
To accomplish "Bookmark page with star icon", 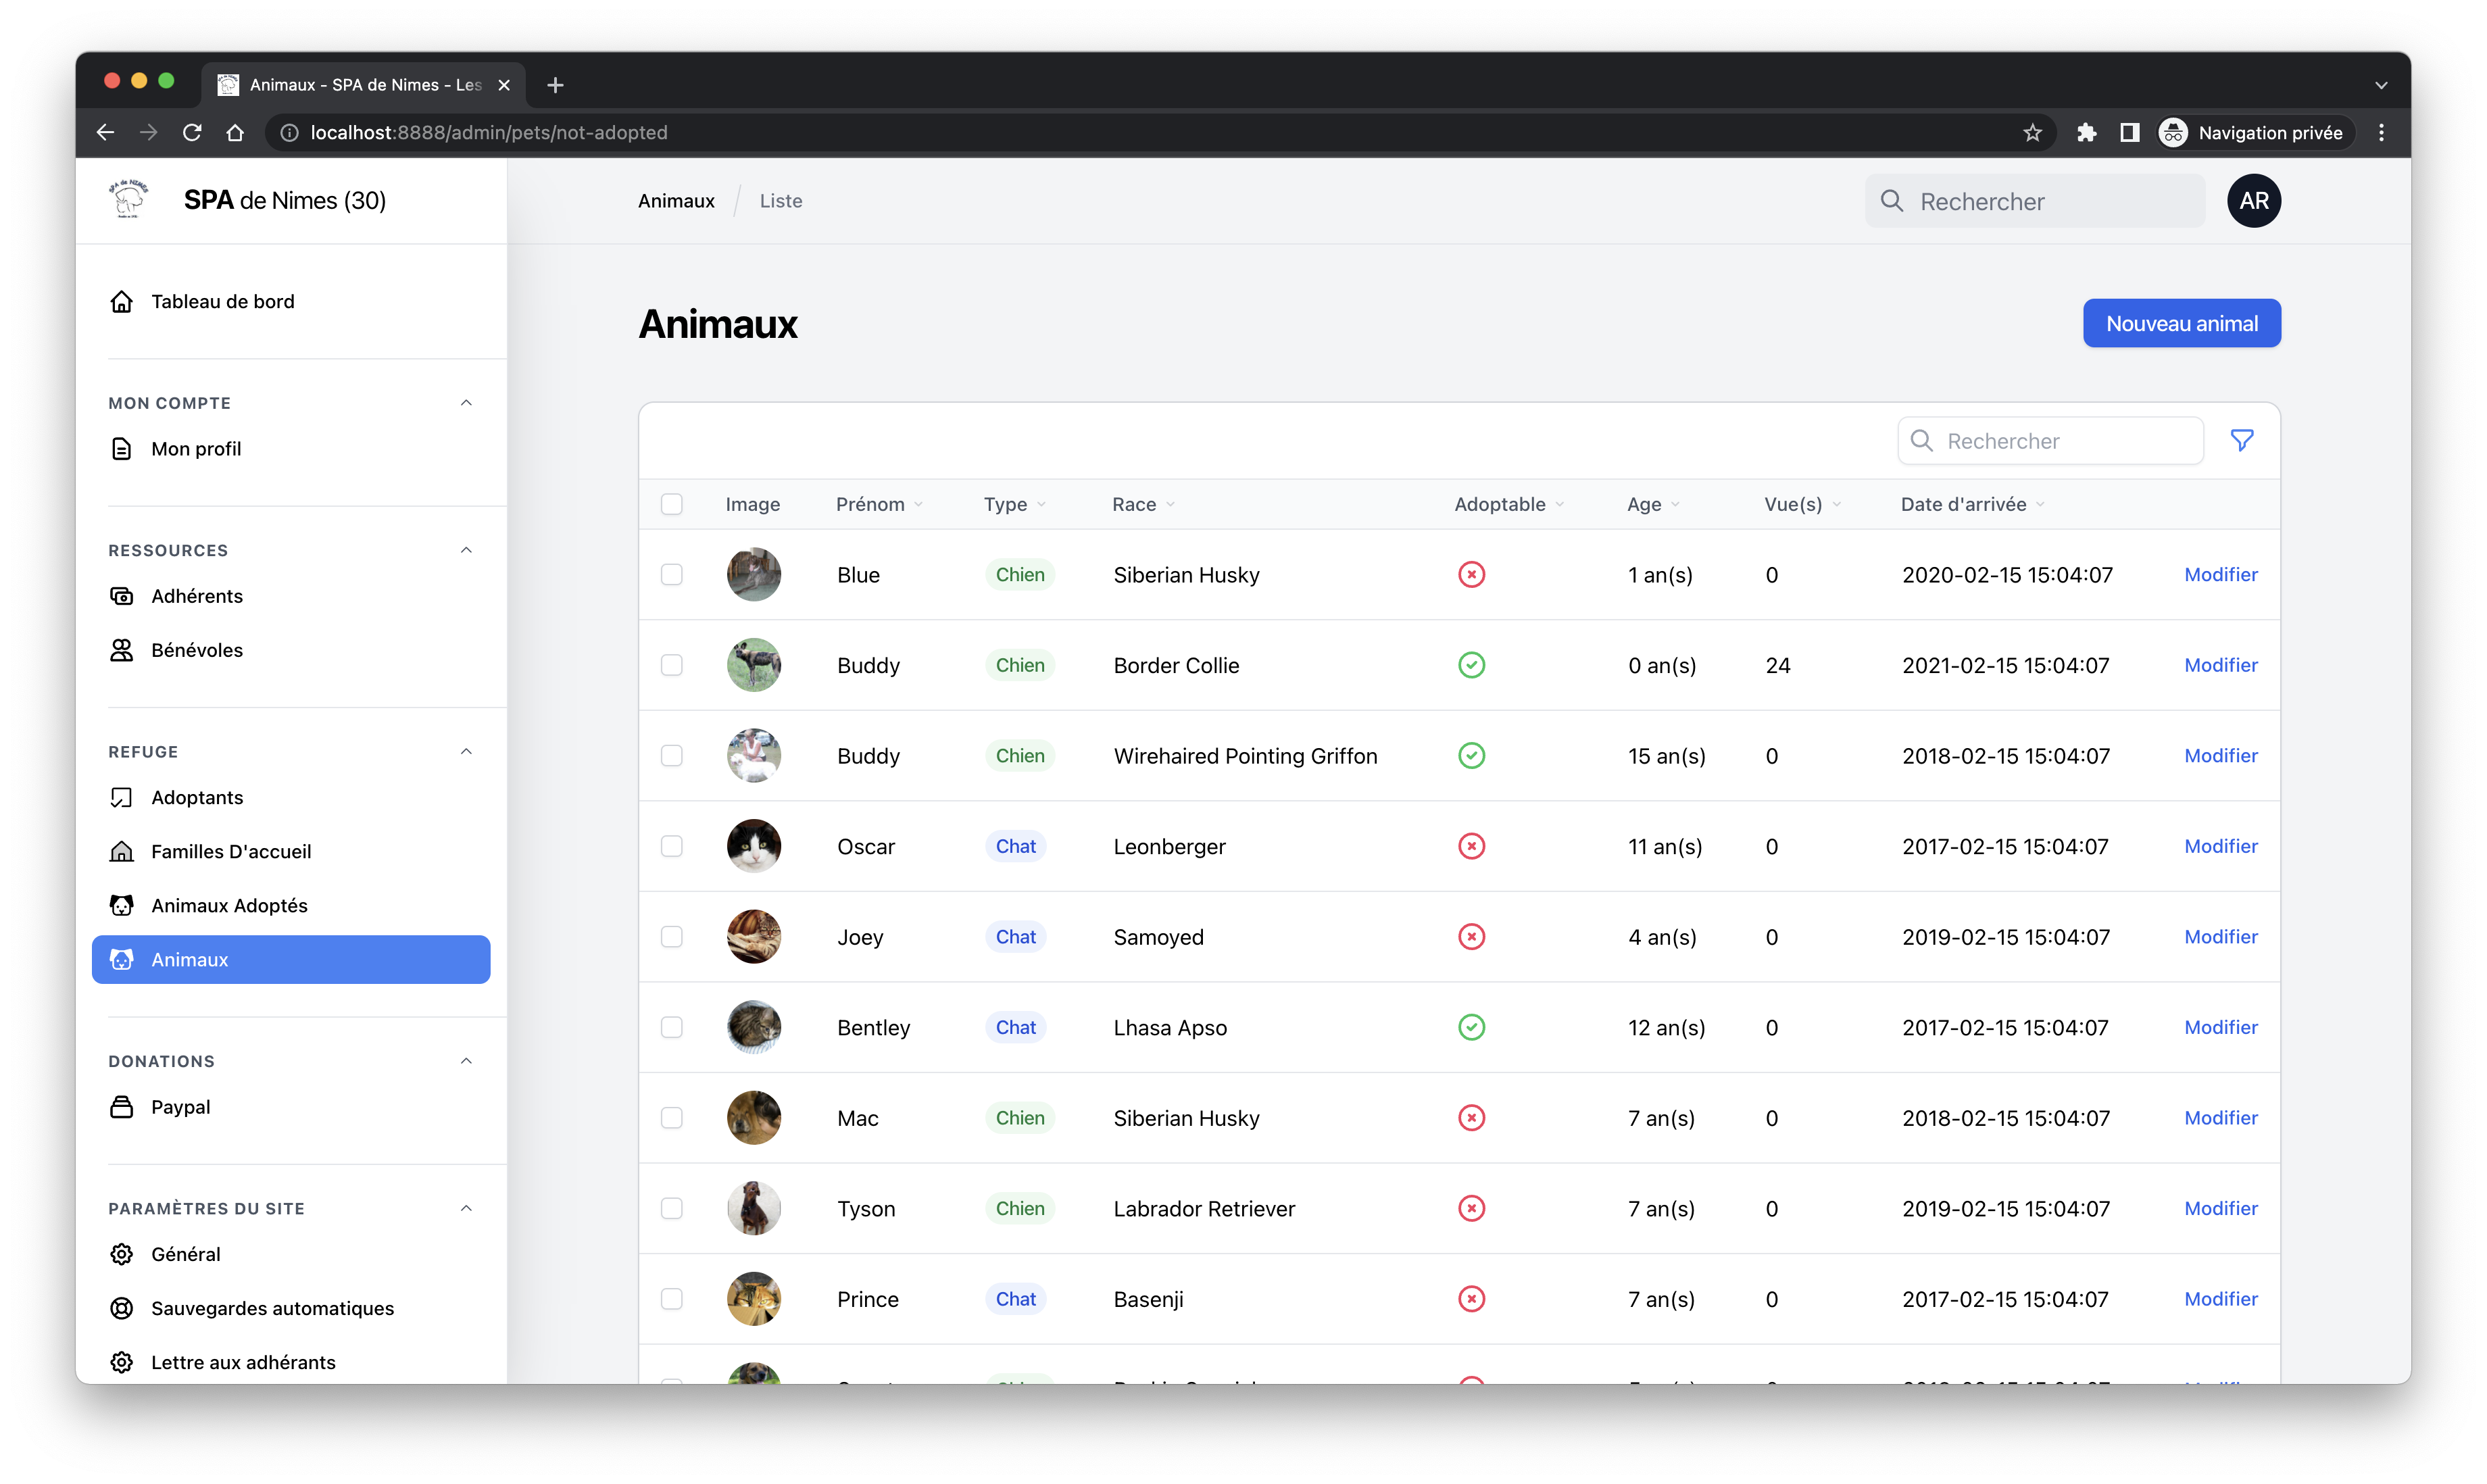I will tap(2032, 133).
